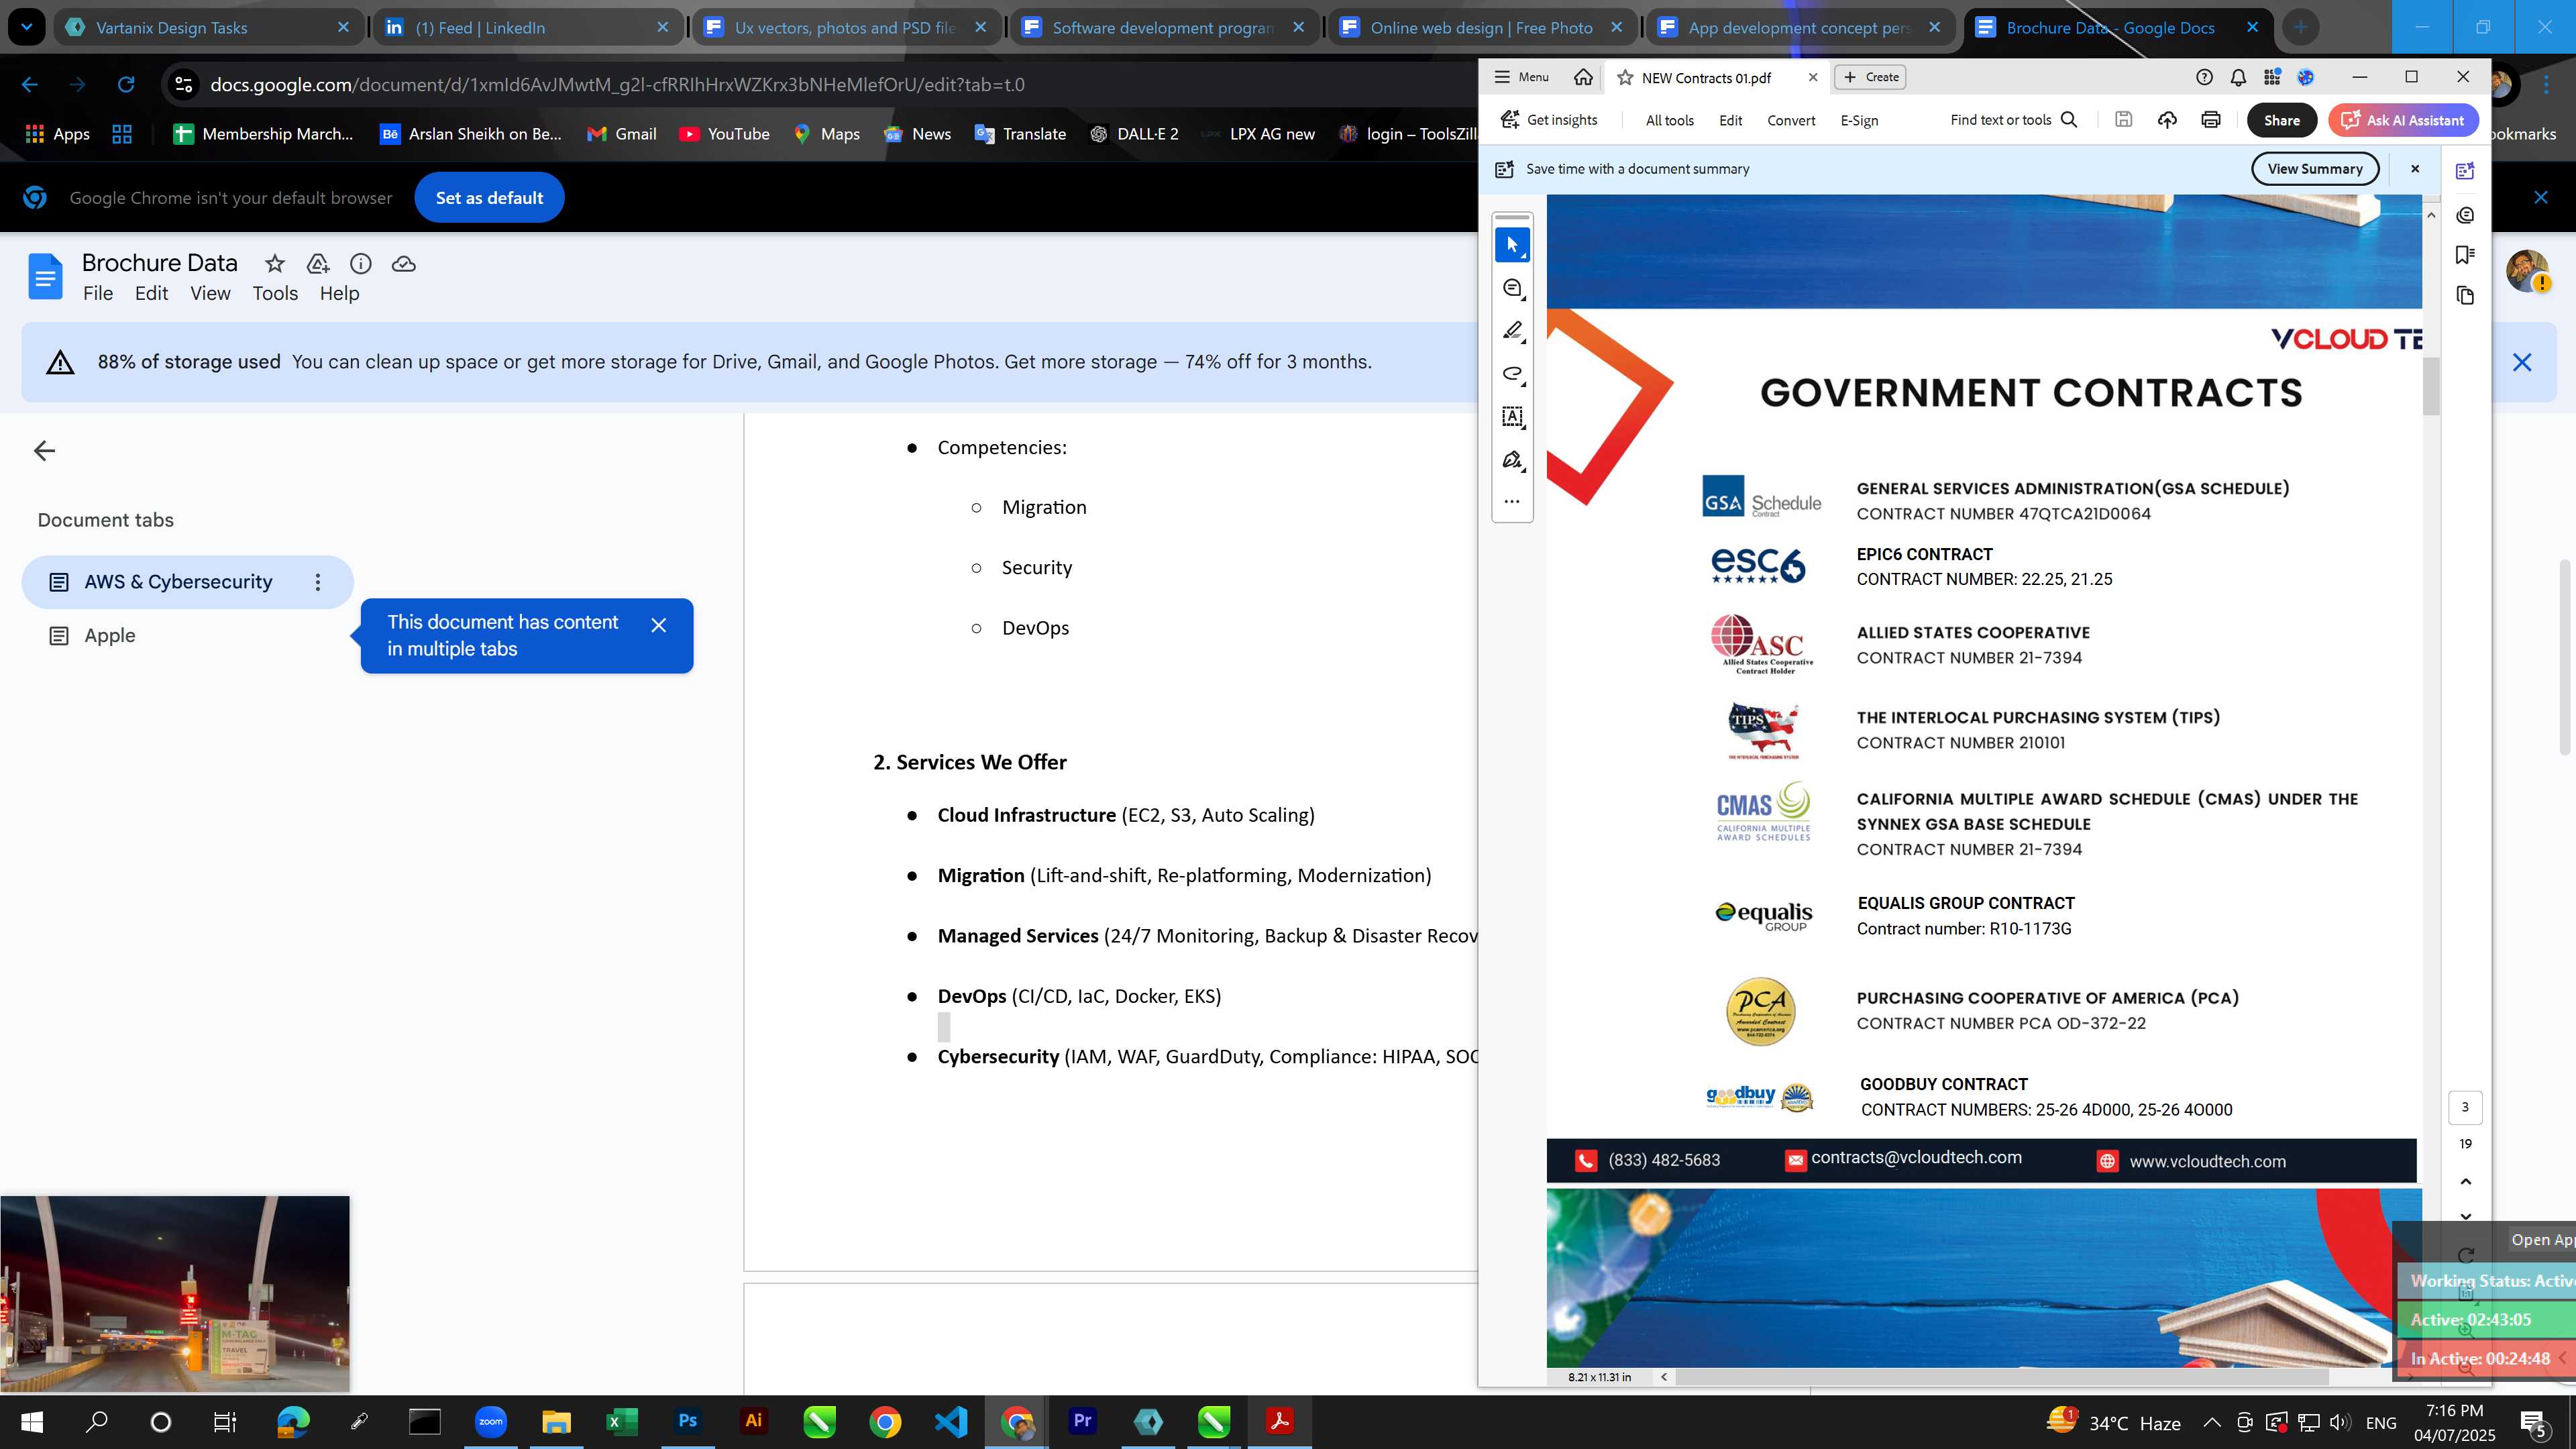Click Create button in Acrobat
Viewport: 2576px width, 1449px height.
1870,77
